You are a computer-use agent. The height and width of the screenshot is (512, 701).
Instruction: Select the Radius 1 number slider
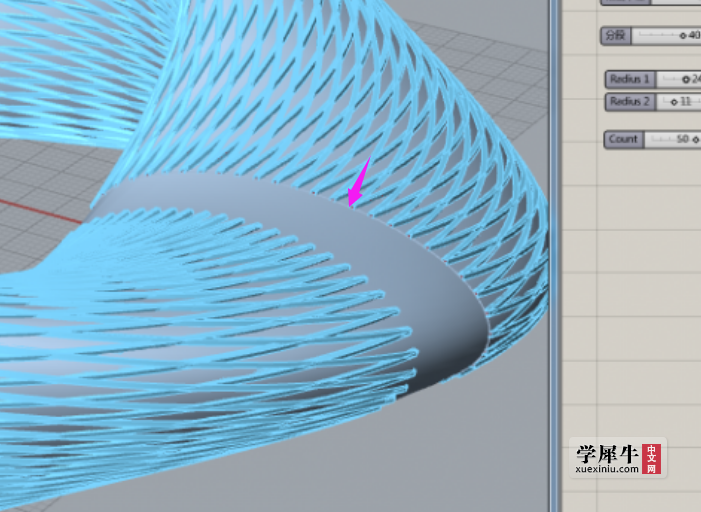653,80
